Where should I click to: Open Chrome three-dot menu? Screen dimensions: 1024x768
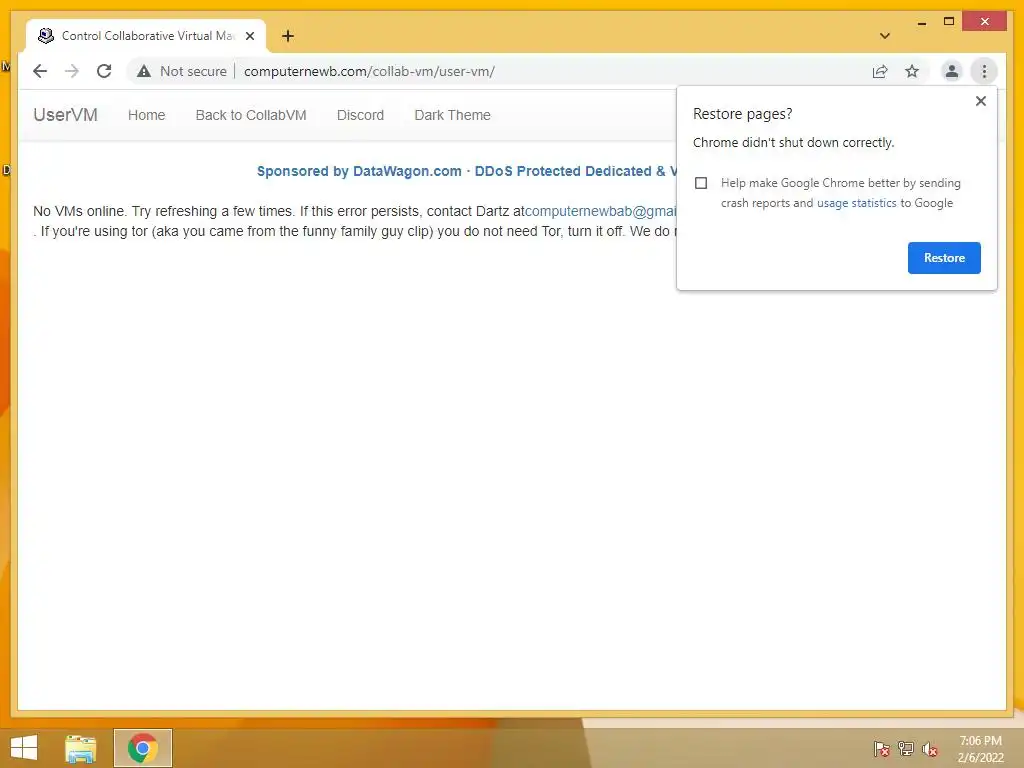[984, 71]
